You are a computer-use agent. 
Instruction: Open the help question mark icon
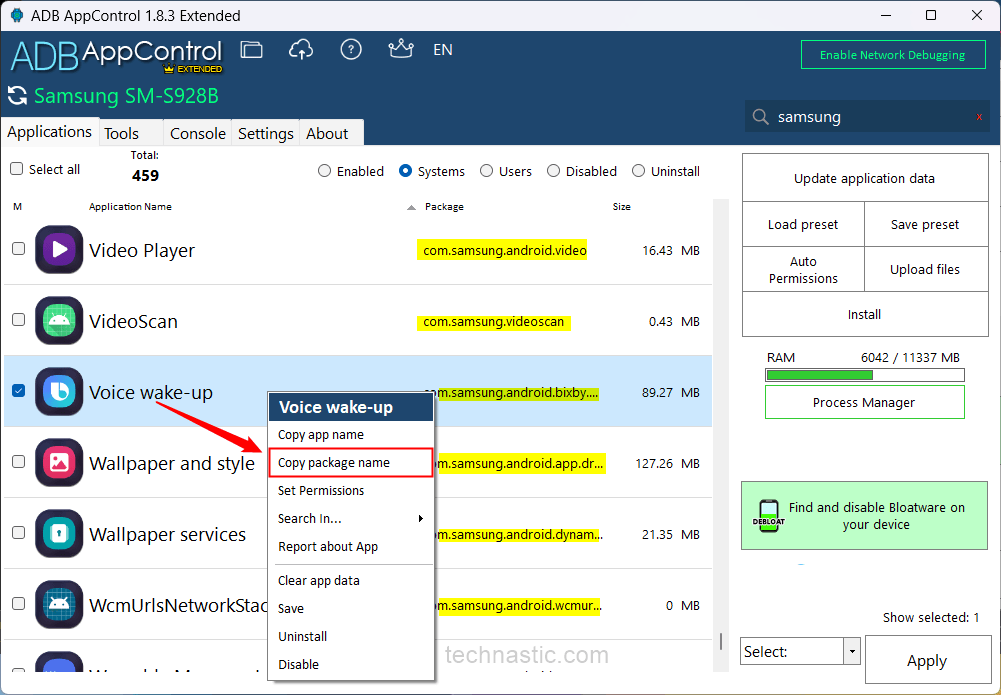click(351, 50)
